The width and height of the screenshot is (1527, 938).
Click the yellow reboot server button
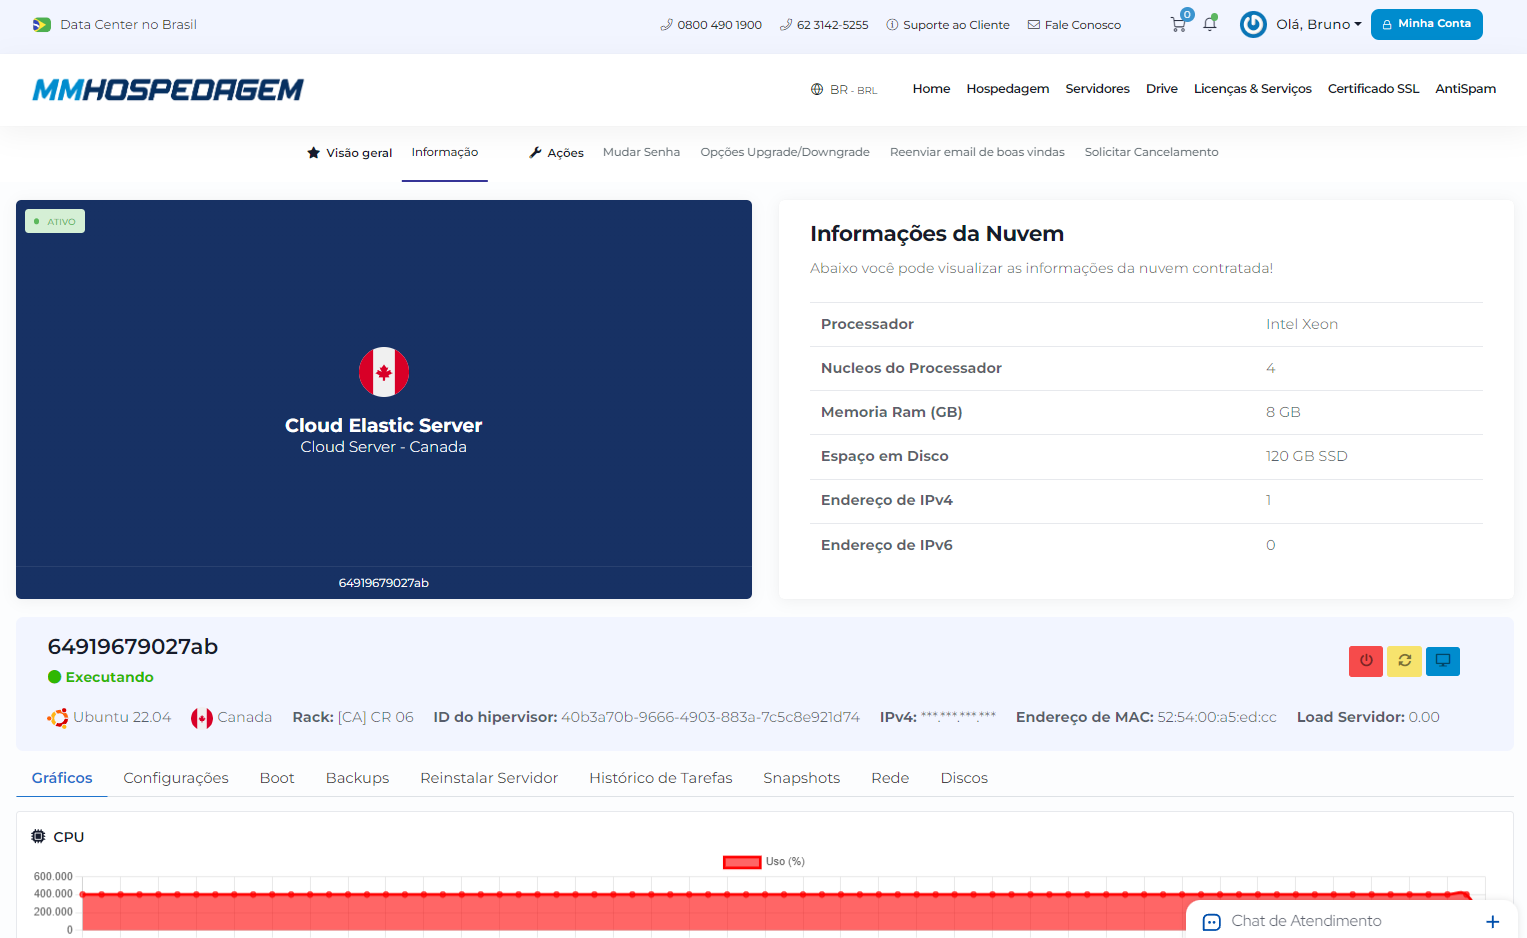[1404, 661]
